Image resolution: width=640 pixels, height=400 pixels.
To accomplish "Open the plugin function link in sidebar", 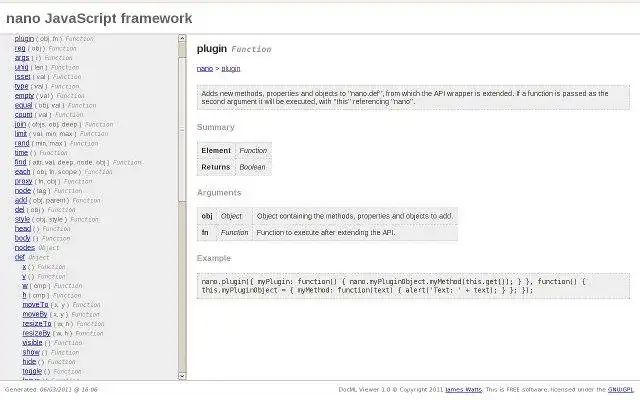I will (24, 38).
